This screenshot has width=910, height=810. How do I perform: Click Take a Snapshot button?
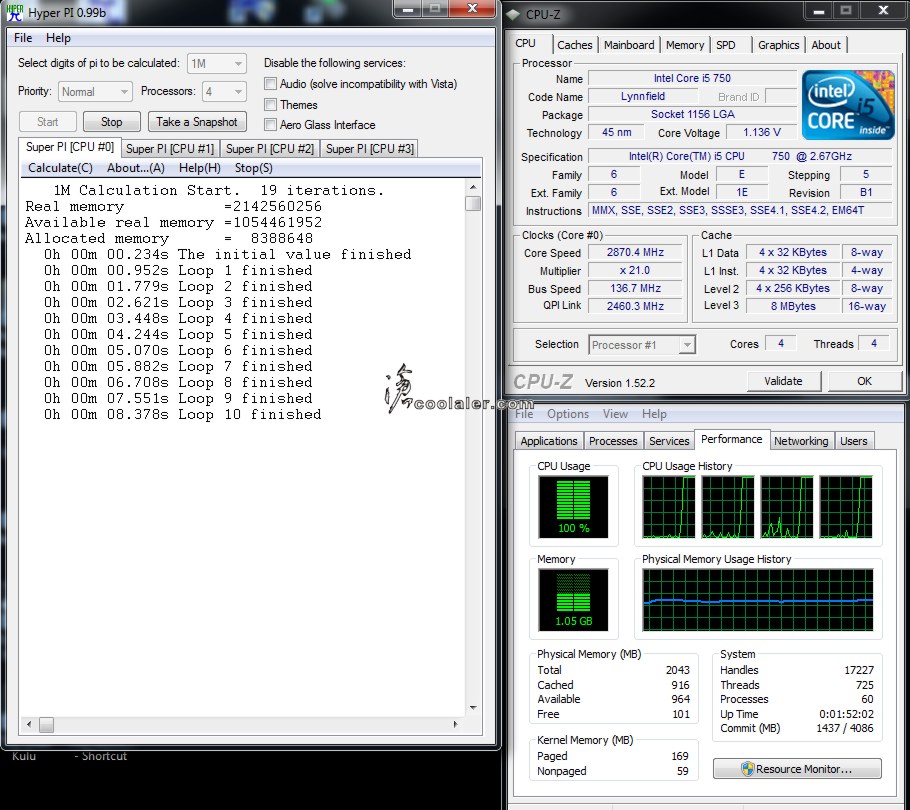tap(197, 122)
